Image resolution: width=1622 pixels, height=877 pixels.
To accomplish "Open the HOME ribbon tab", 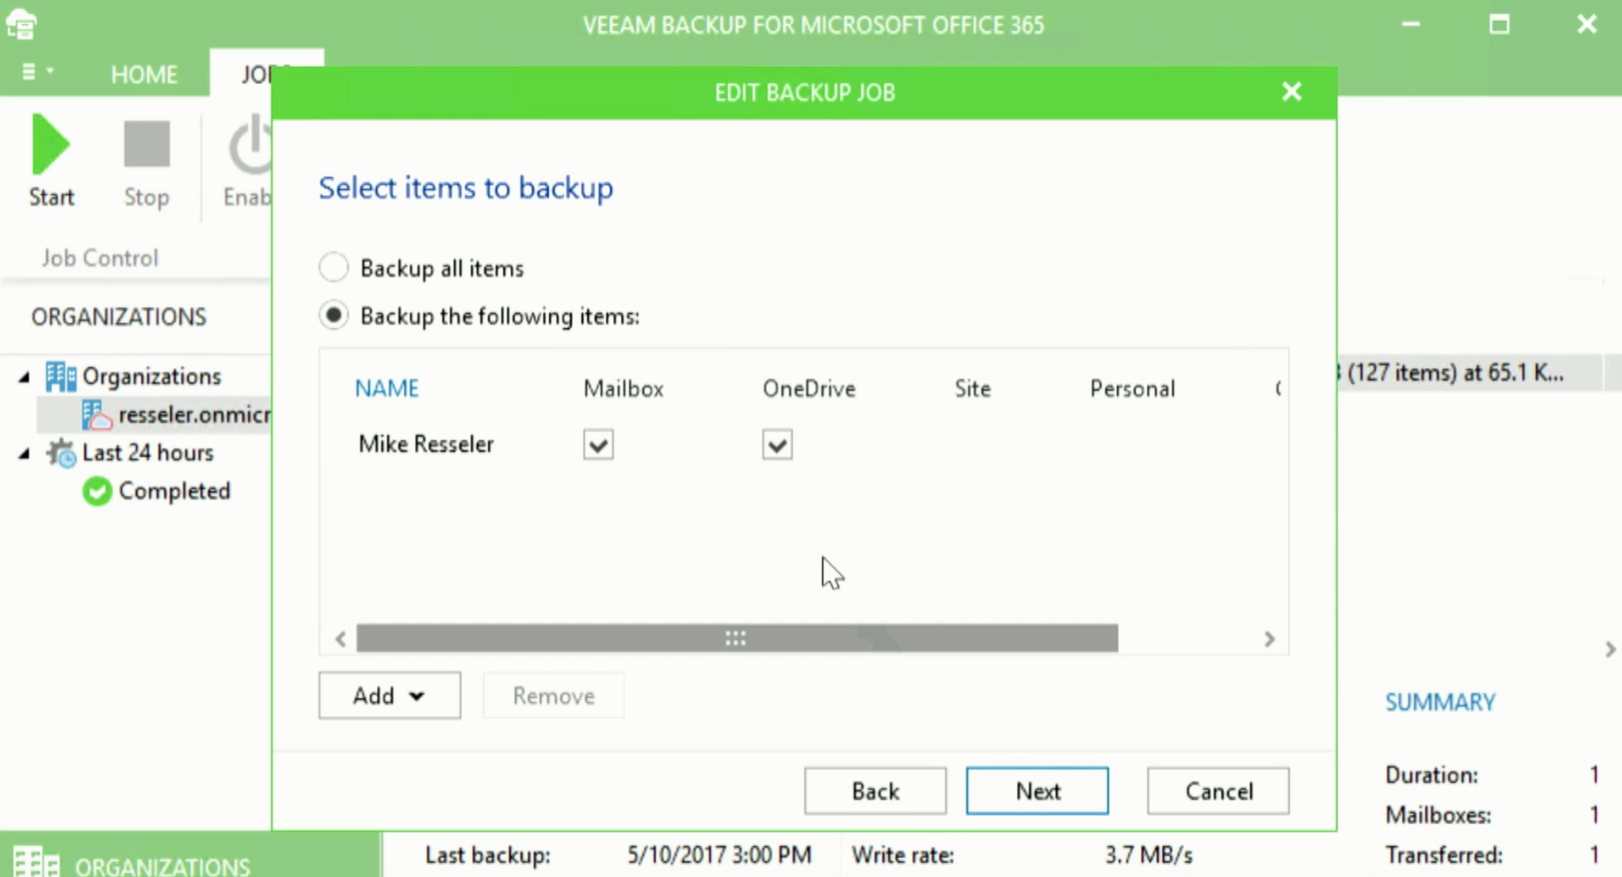I will 144,74.
